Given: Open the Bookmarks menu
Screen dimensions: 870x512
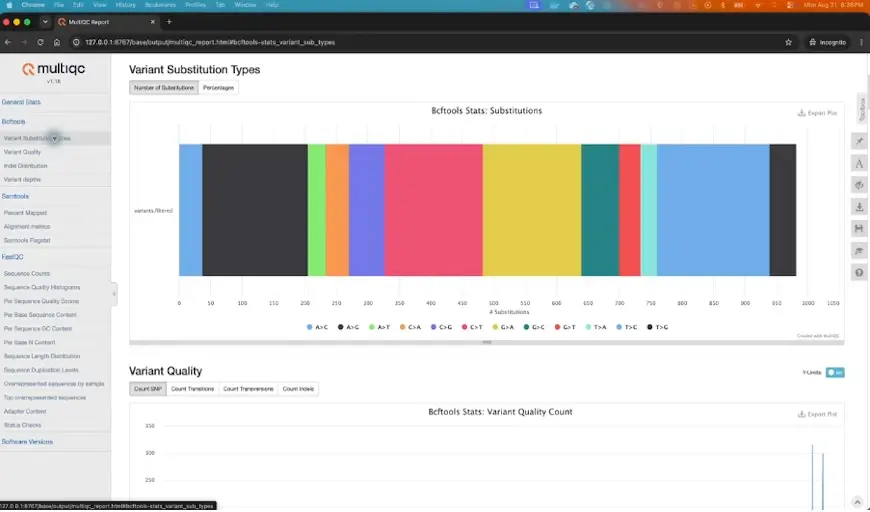Looking at the screenshot, I should click(x=160, y=5).
